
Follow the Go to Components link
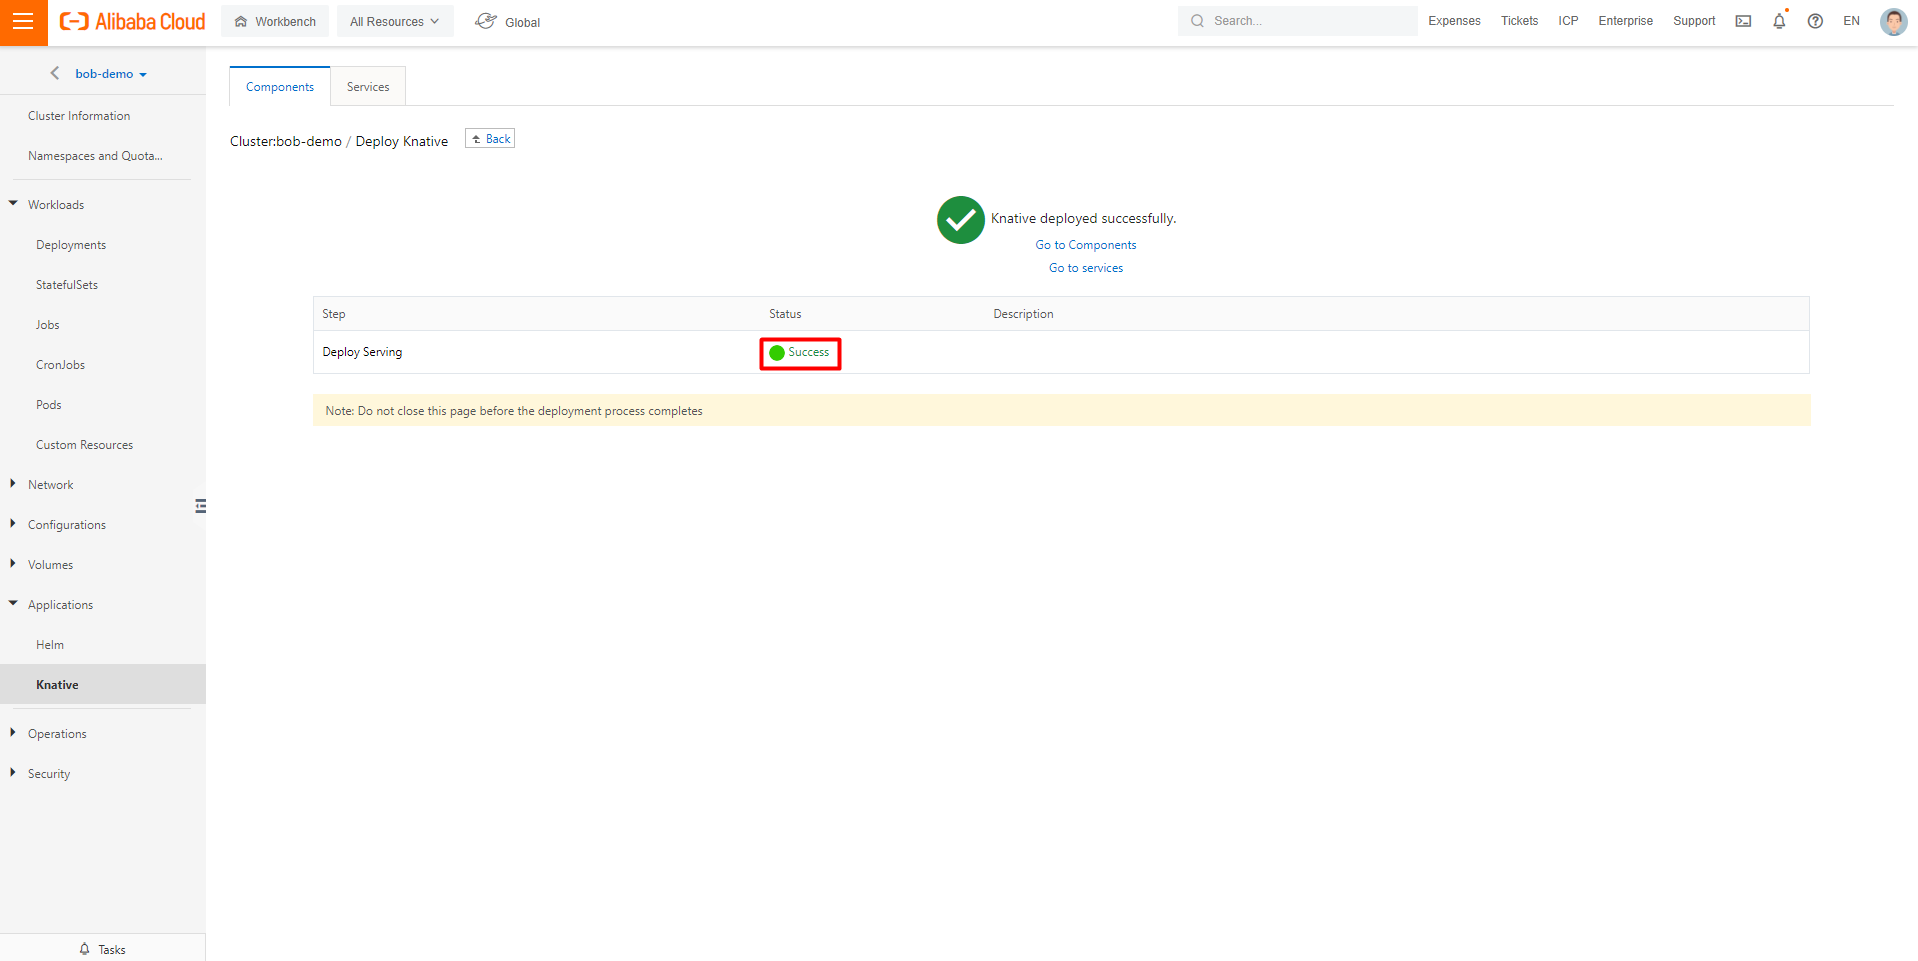[1086, 245]
